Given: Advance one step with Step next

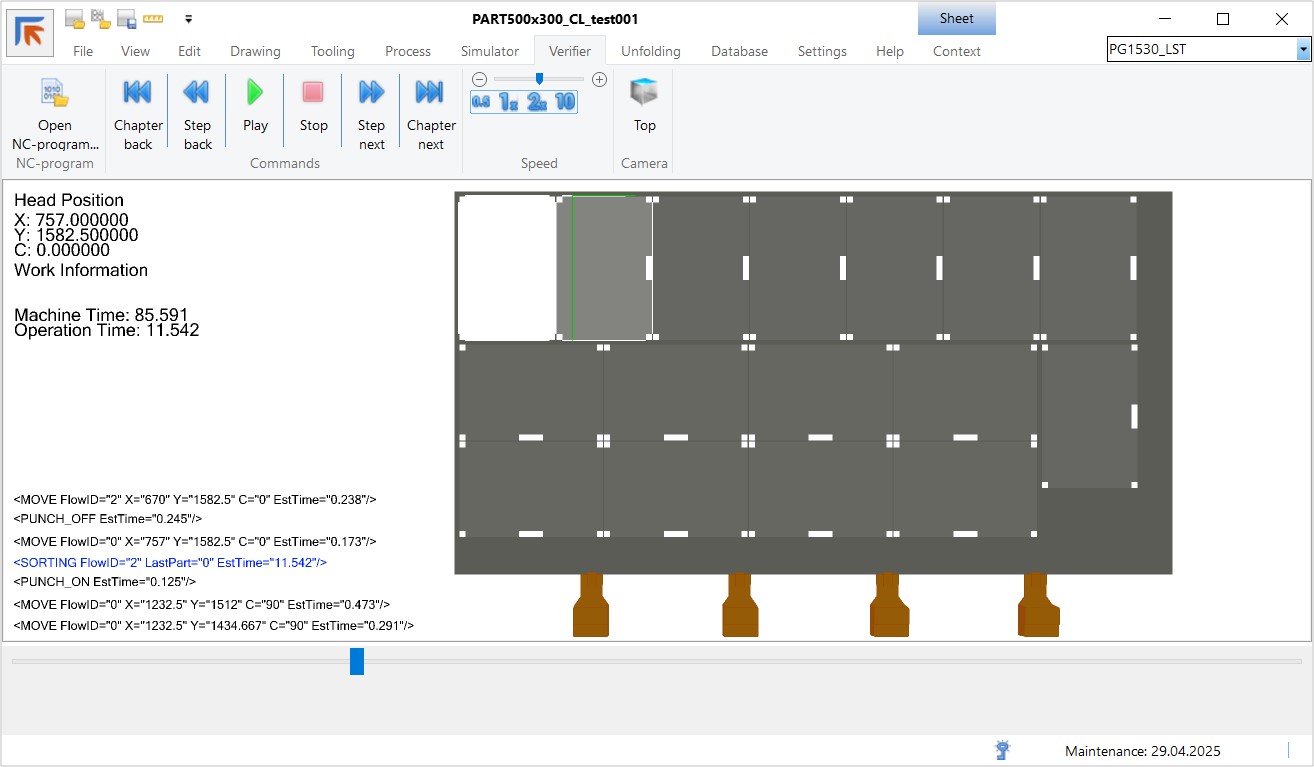Looking at the screenshot, I should pyautogui.click(x=371, y=94).
